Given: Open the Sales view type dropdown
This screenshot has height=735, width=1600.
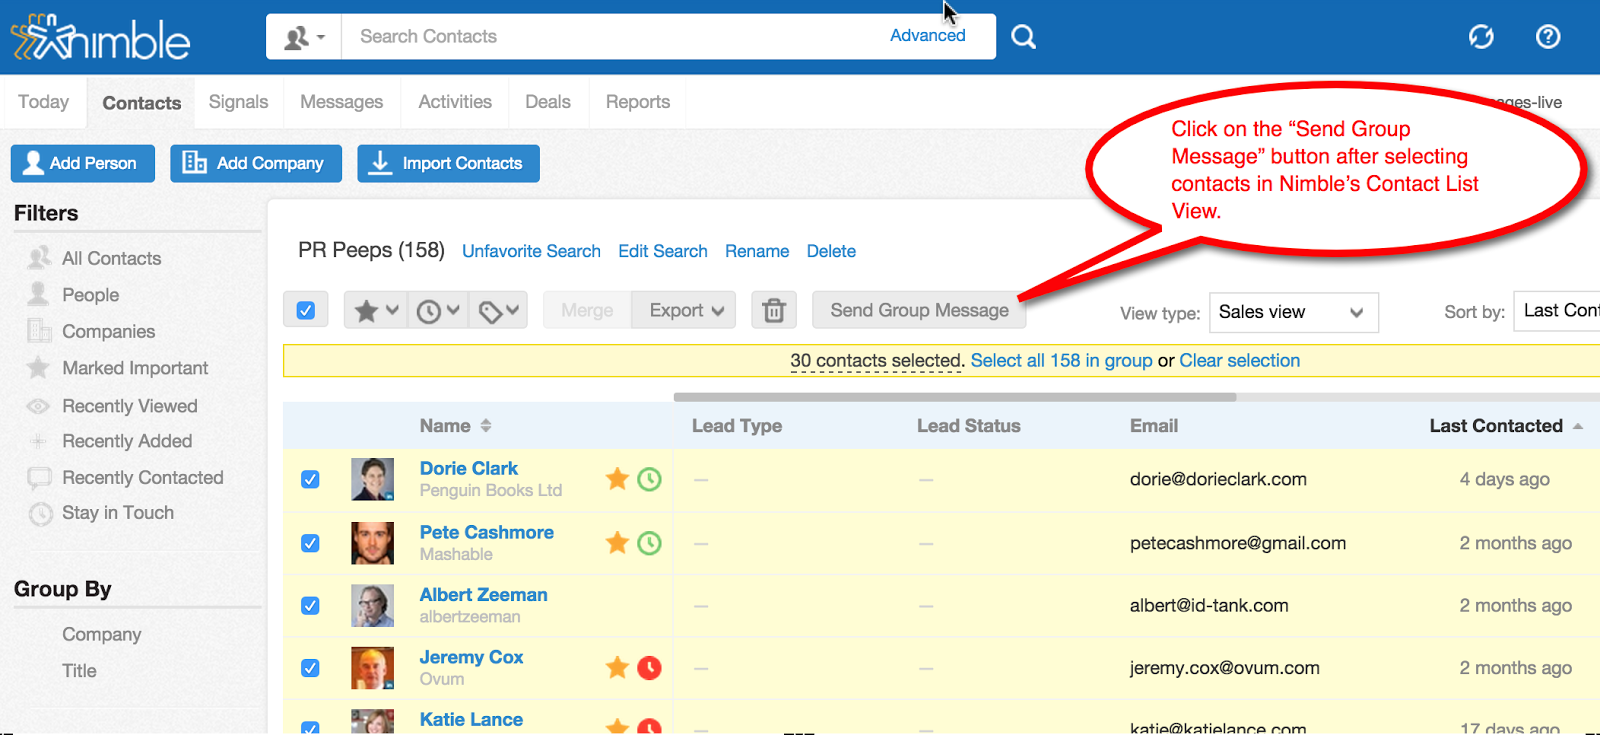Looking at the screenshot, I should tap(1294, 312).
